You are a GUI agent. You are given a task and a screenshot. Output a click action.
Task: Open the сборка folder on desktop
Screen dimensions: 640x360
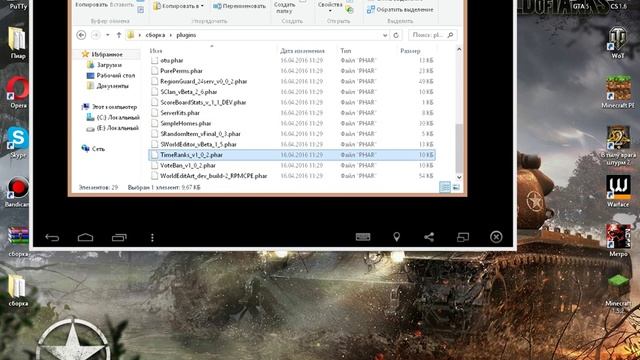[x=18, y=290]
